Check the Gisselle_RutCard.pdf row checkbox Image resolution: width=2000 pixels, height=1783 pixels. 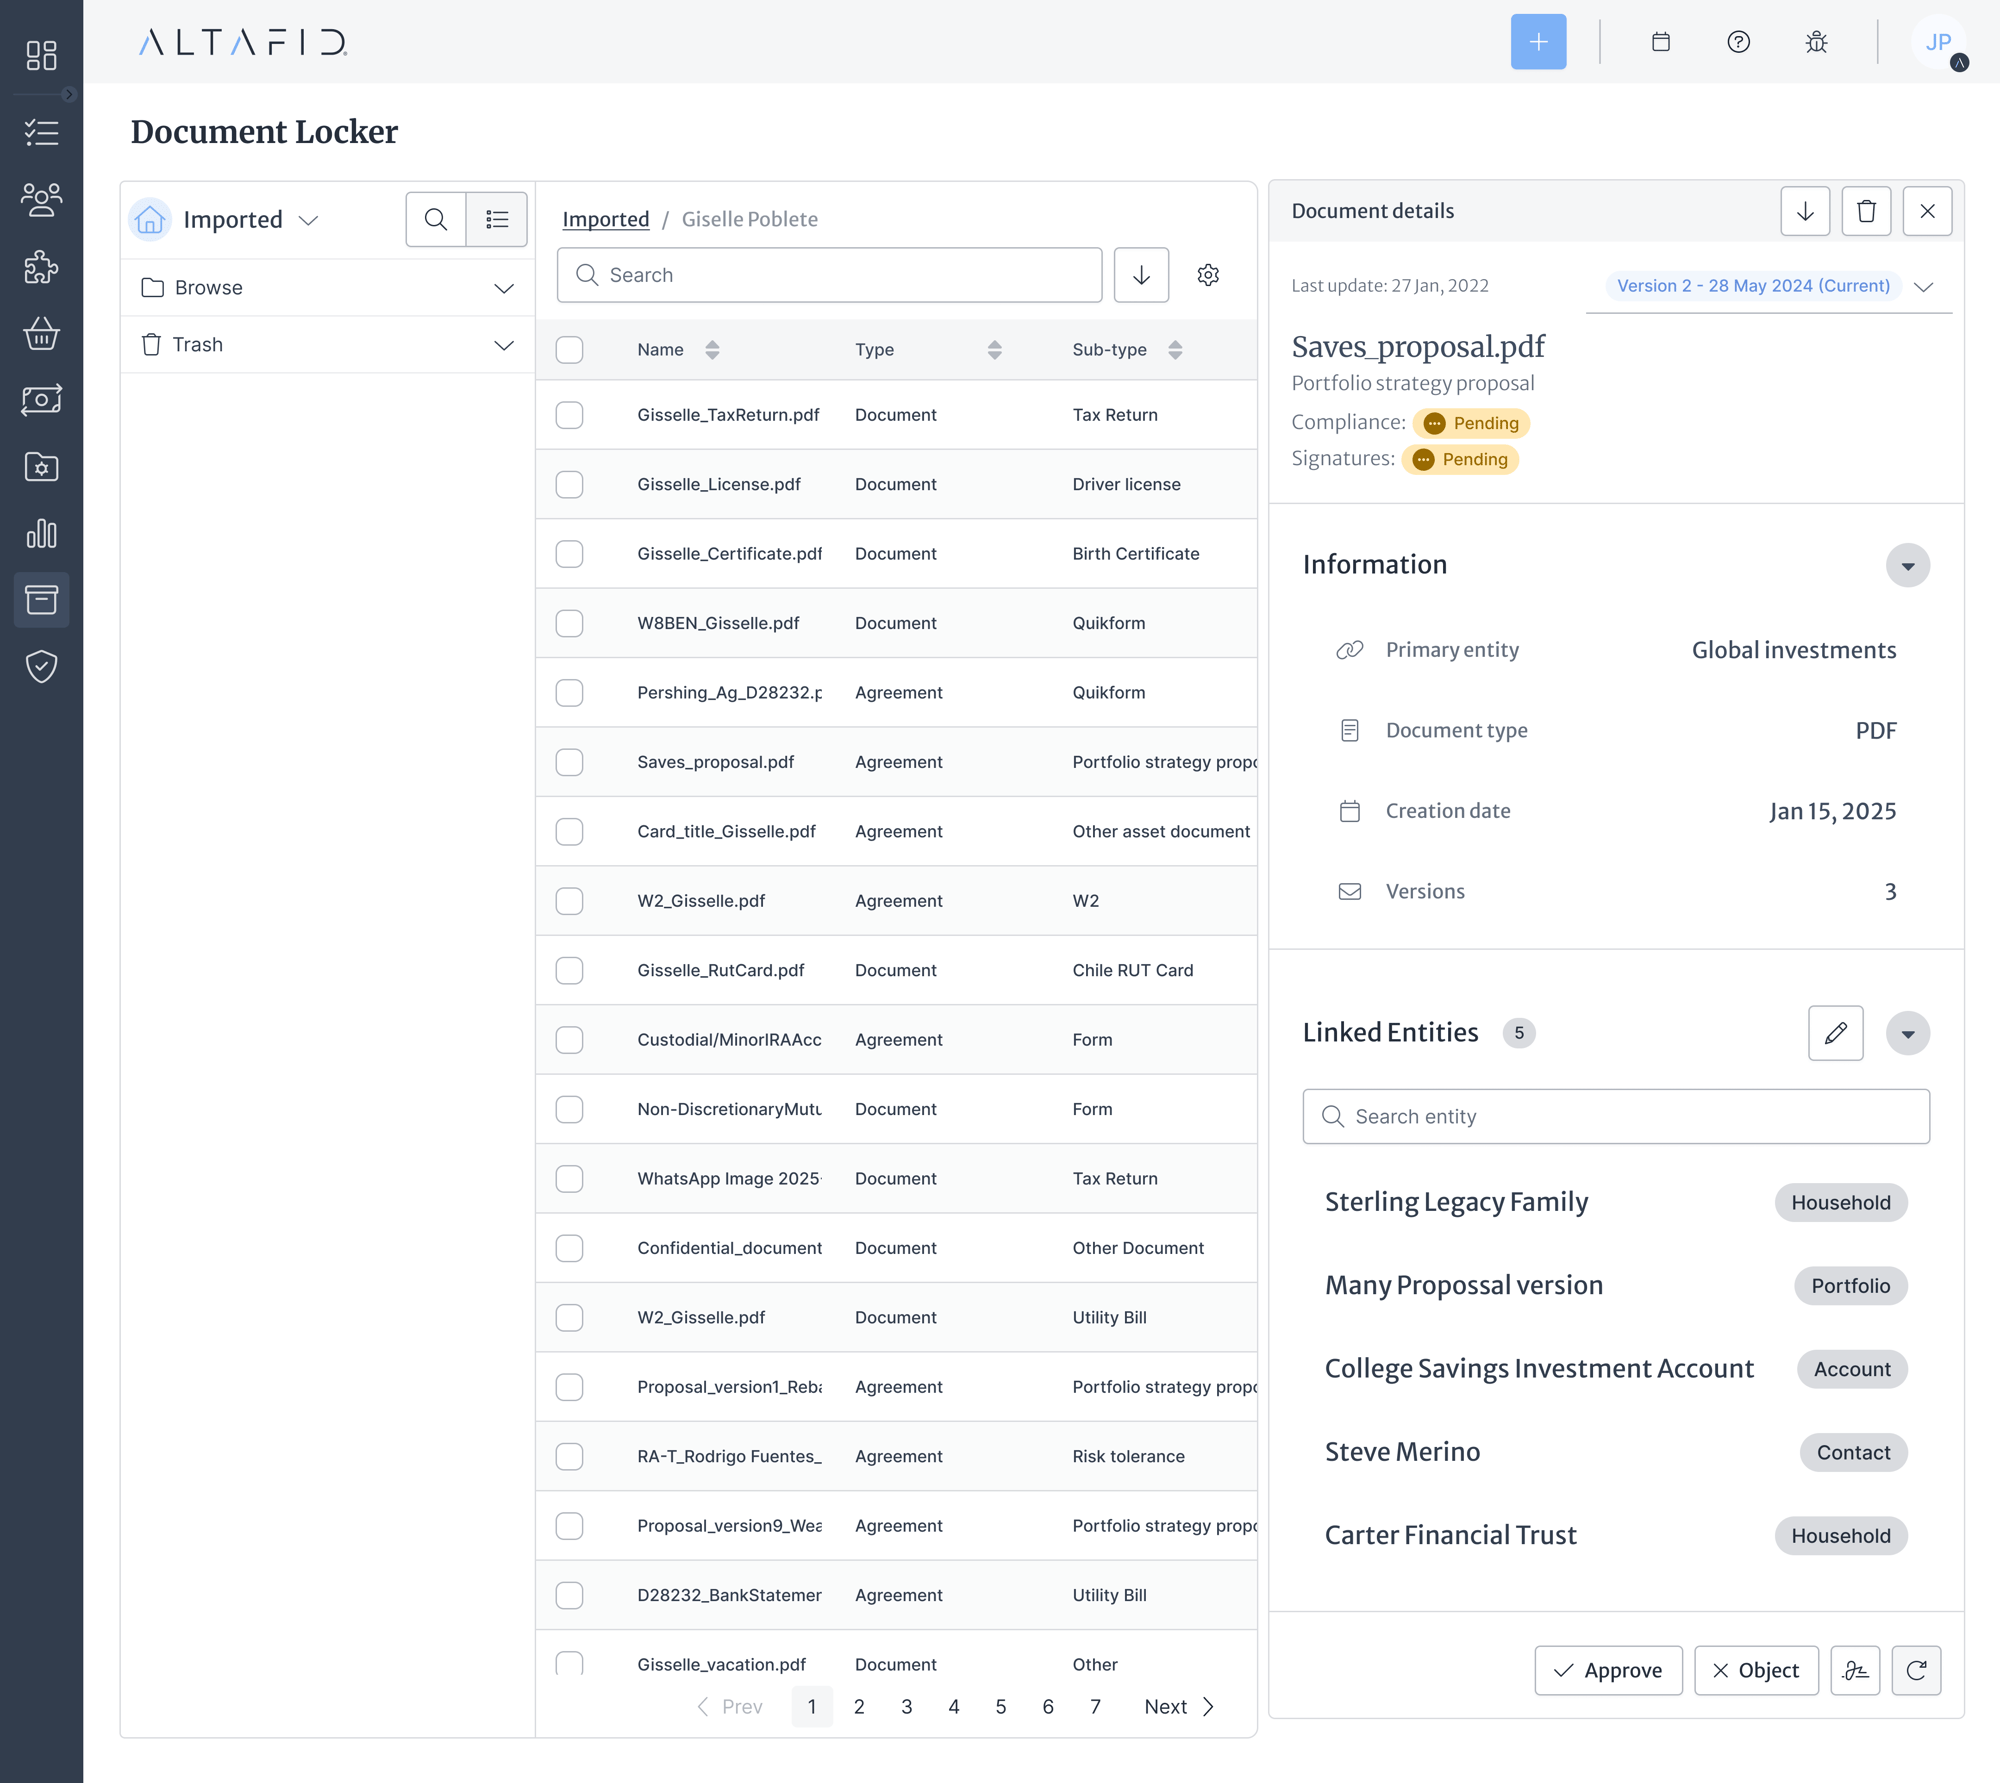tap(569, 970)
